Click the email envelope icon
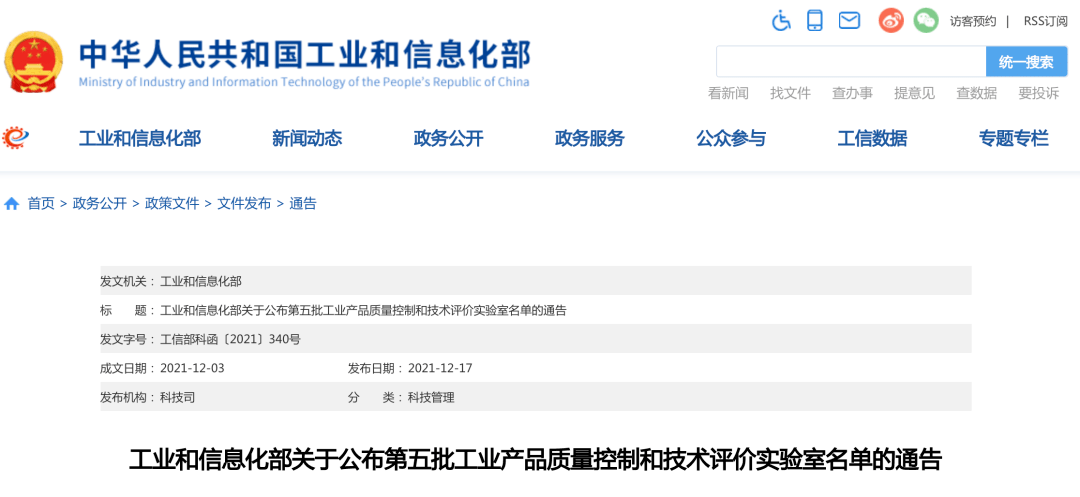 pyautogui.click(x=849, y=20)
